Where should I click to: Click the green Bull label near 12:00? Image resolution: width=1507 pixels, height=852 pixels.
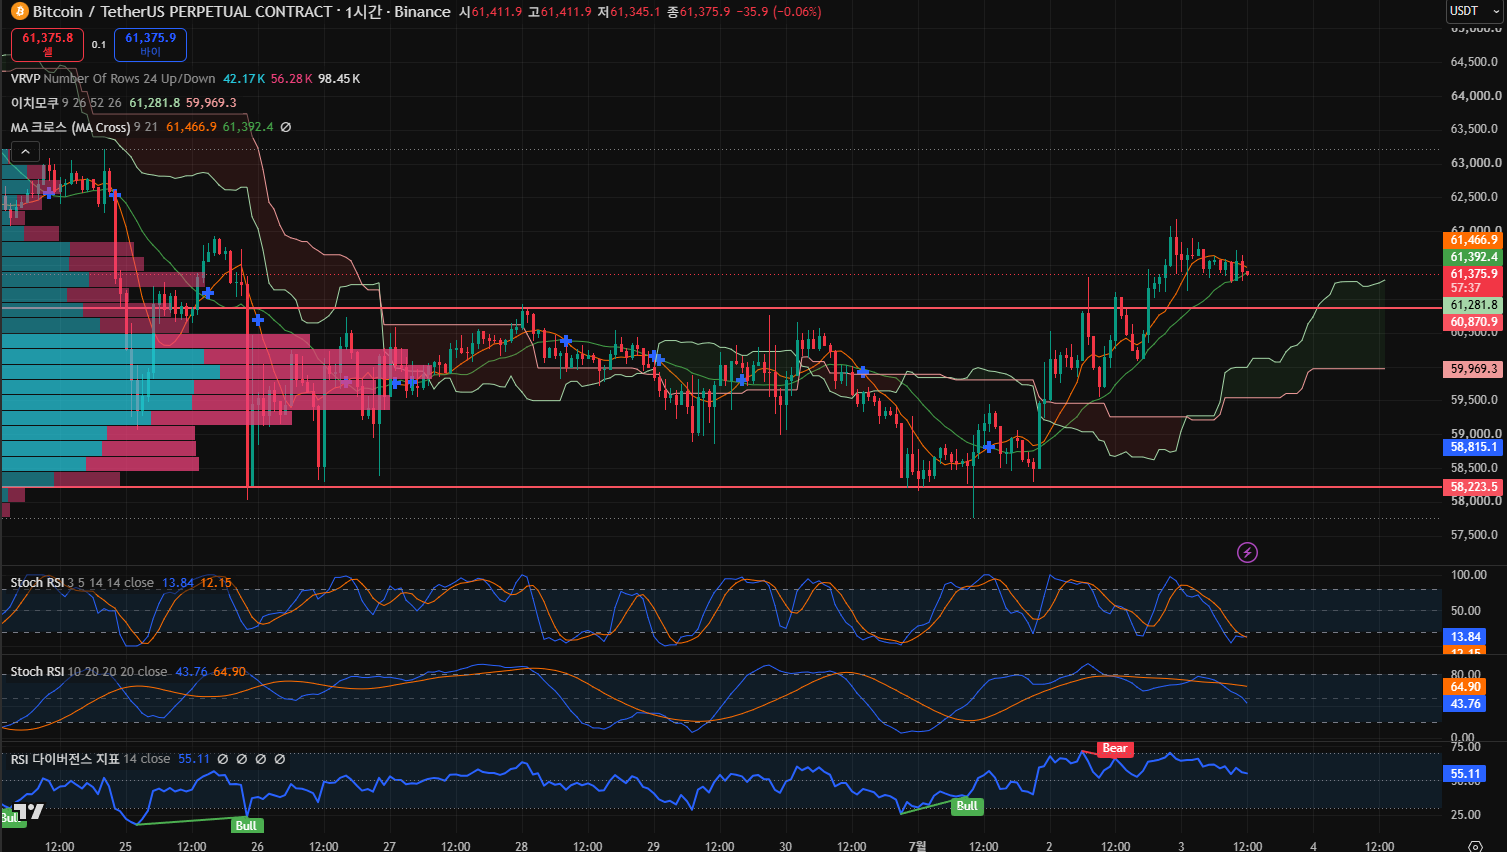click(967, 806)
